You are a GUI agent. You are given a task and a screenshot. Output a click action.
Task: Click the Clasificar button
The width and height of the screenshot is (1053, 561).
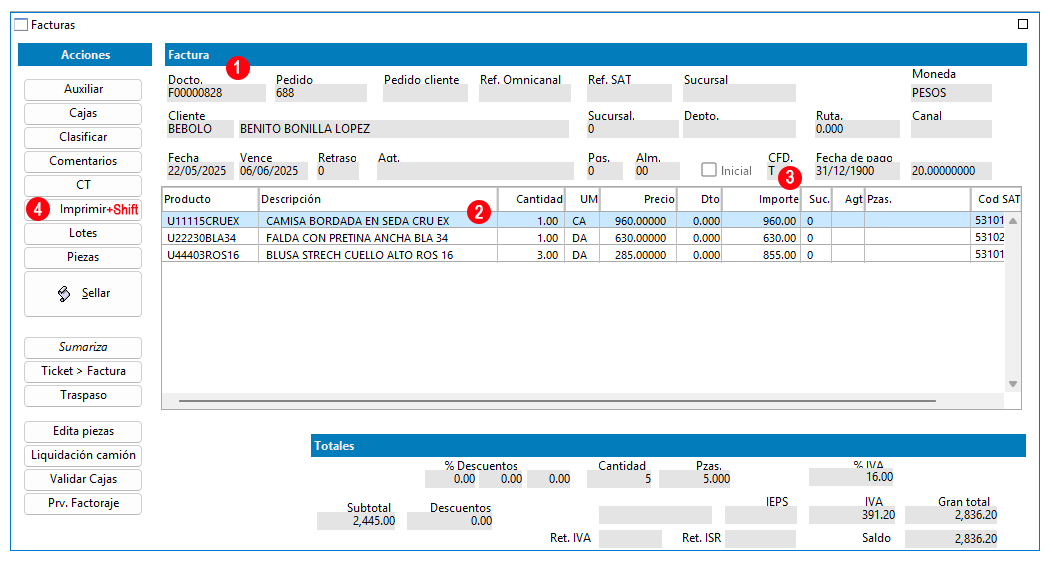coord(83,137)
